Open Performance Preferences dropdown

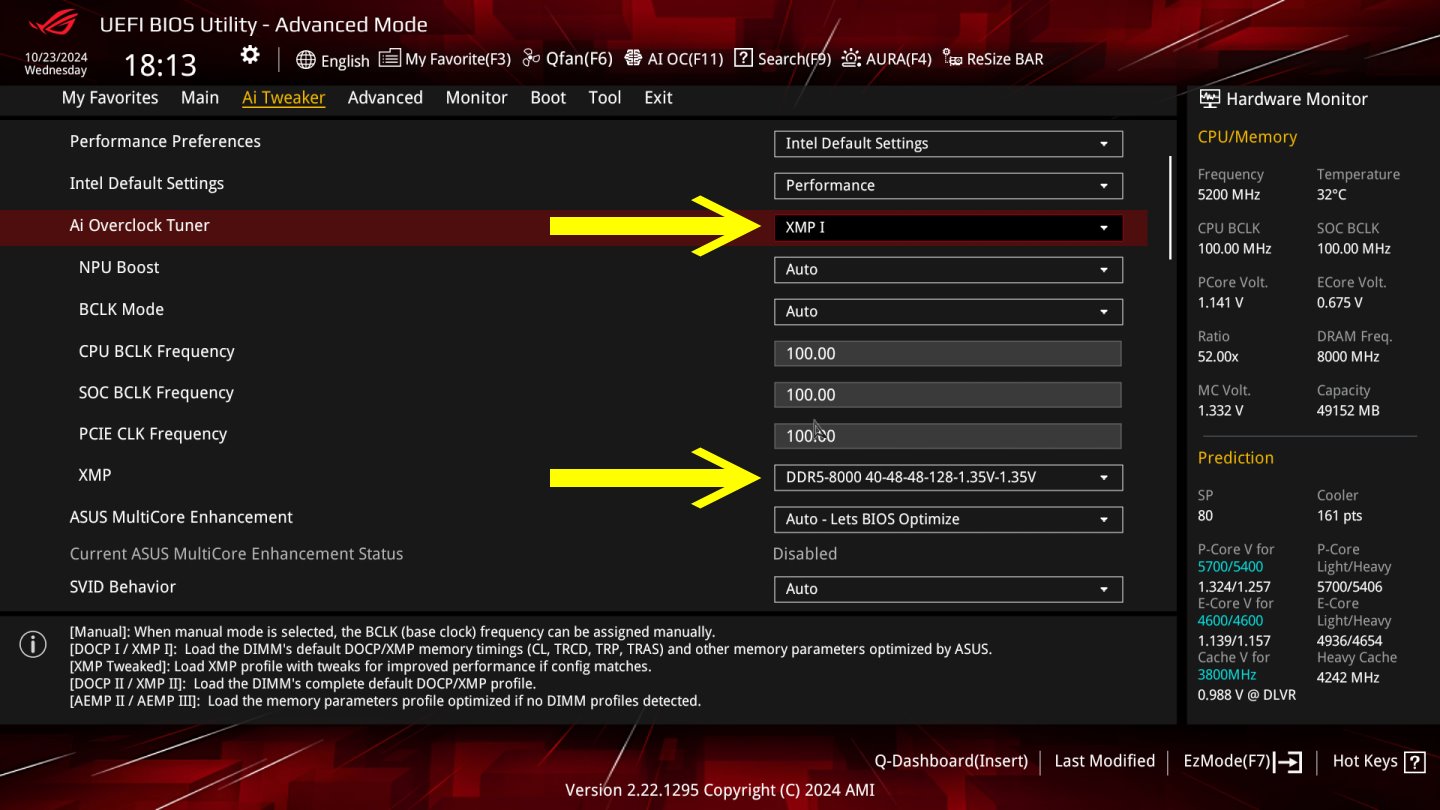tap(948, 144)
